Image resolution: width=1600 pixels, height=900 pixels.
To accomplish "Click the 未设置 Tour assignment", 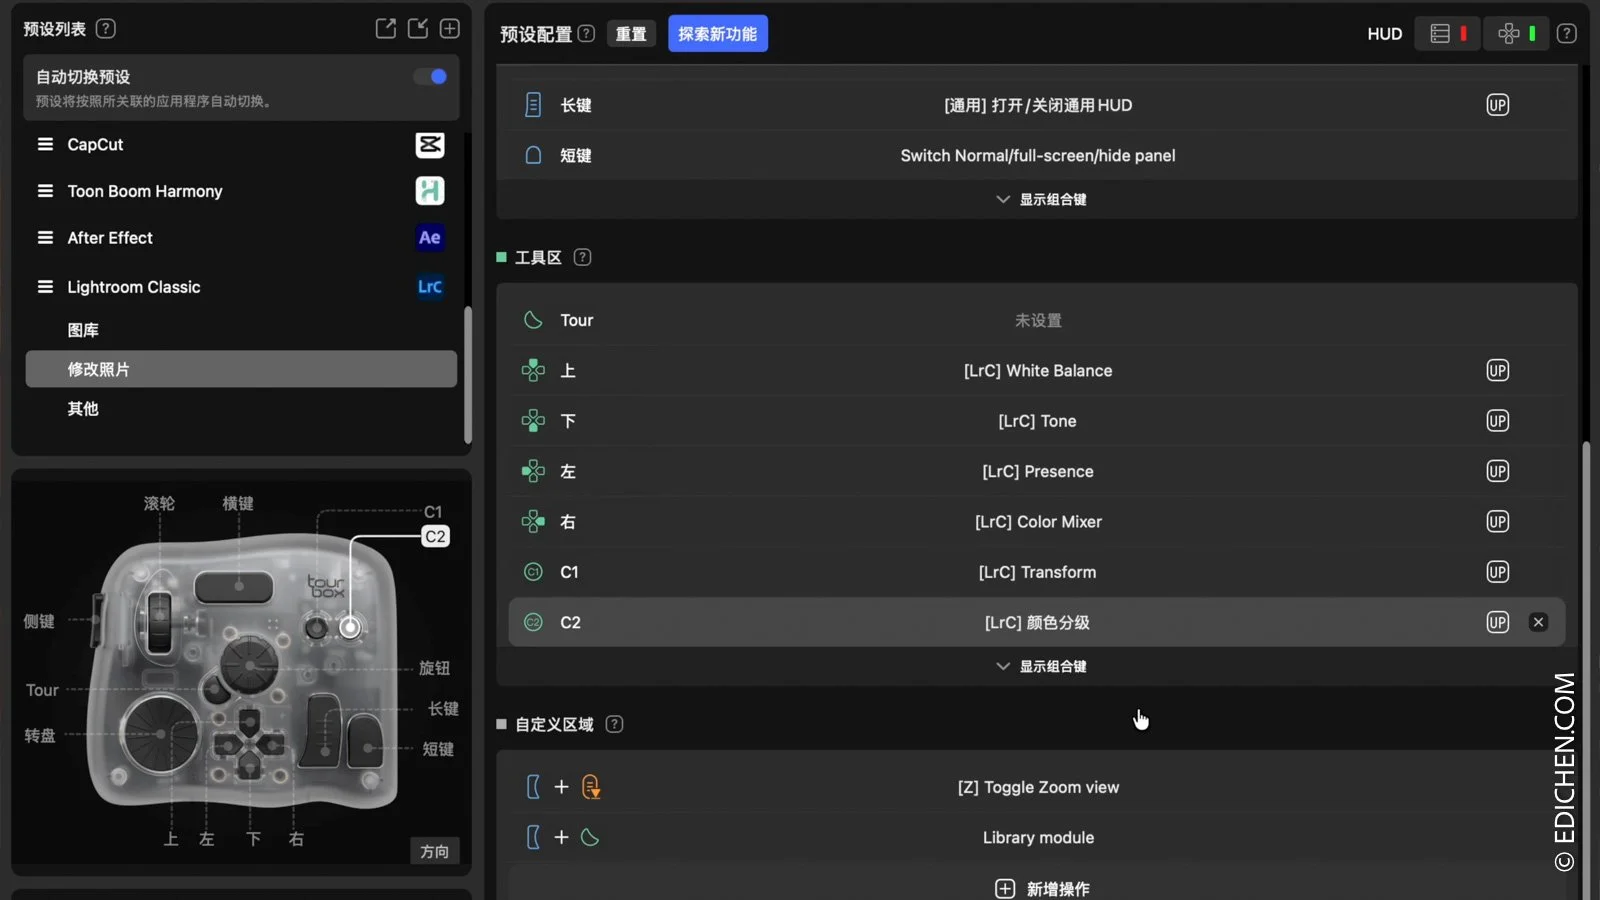I will [1038, 320].
